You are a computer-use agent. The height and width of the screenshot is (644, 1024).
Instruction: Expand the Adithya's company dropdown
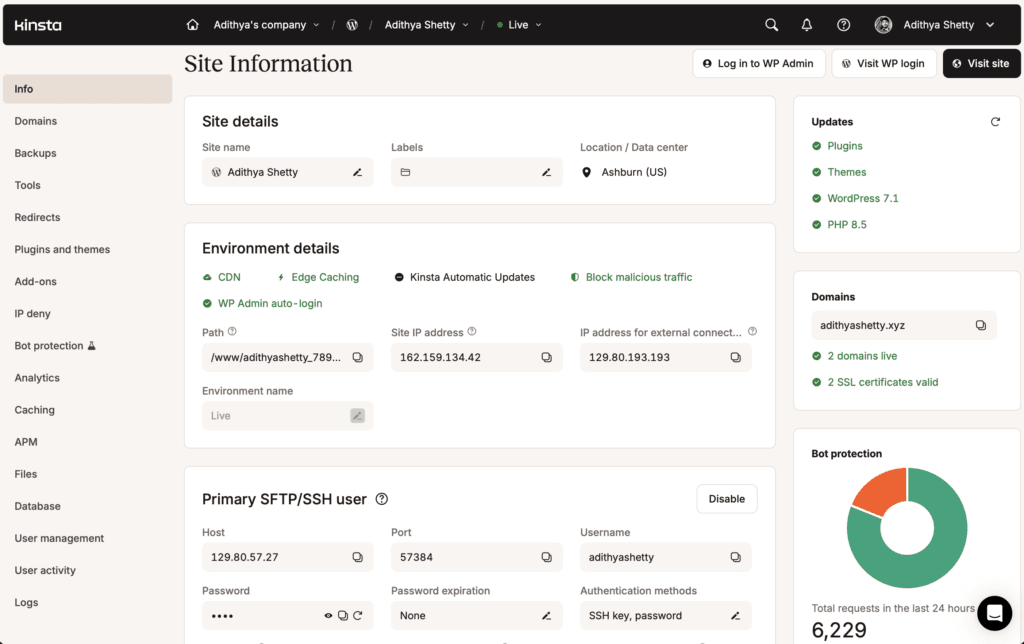click(266, 25)
